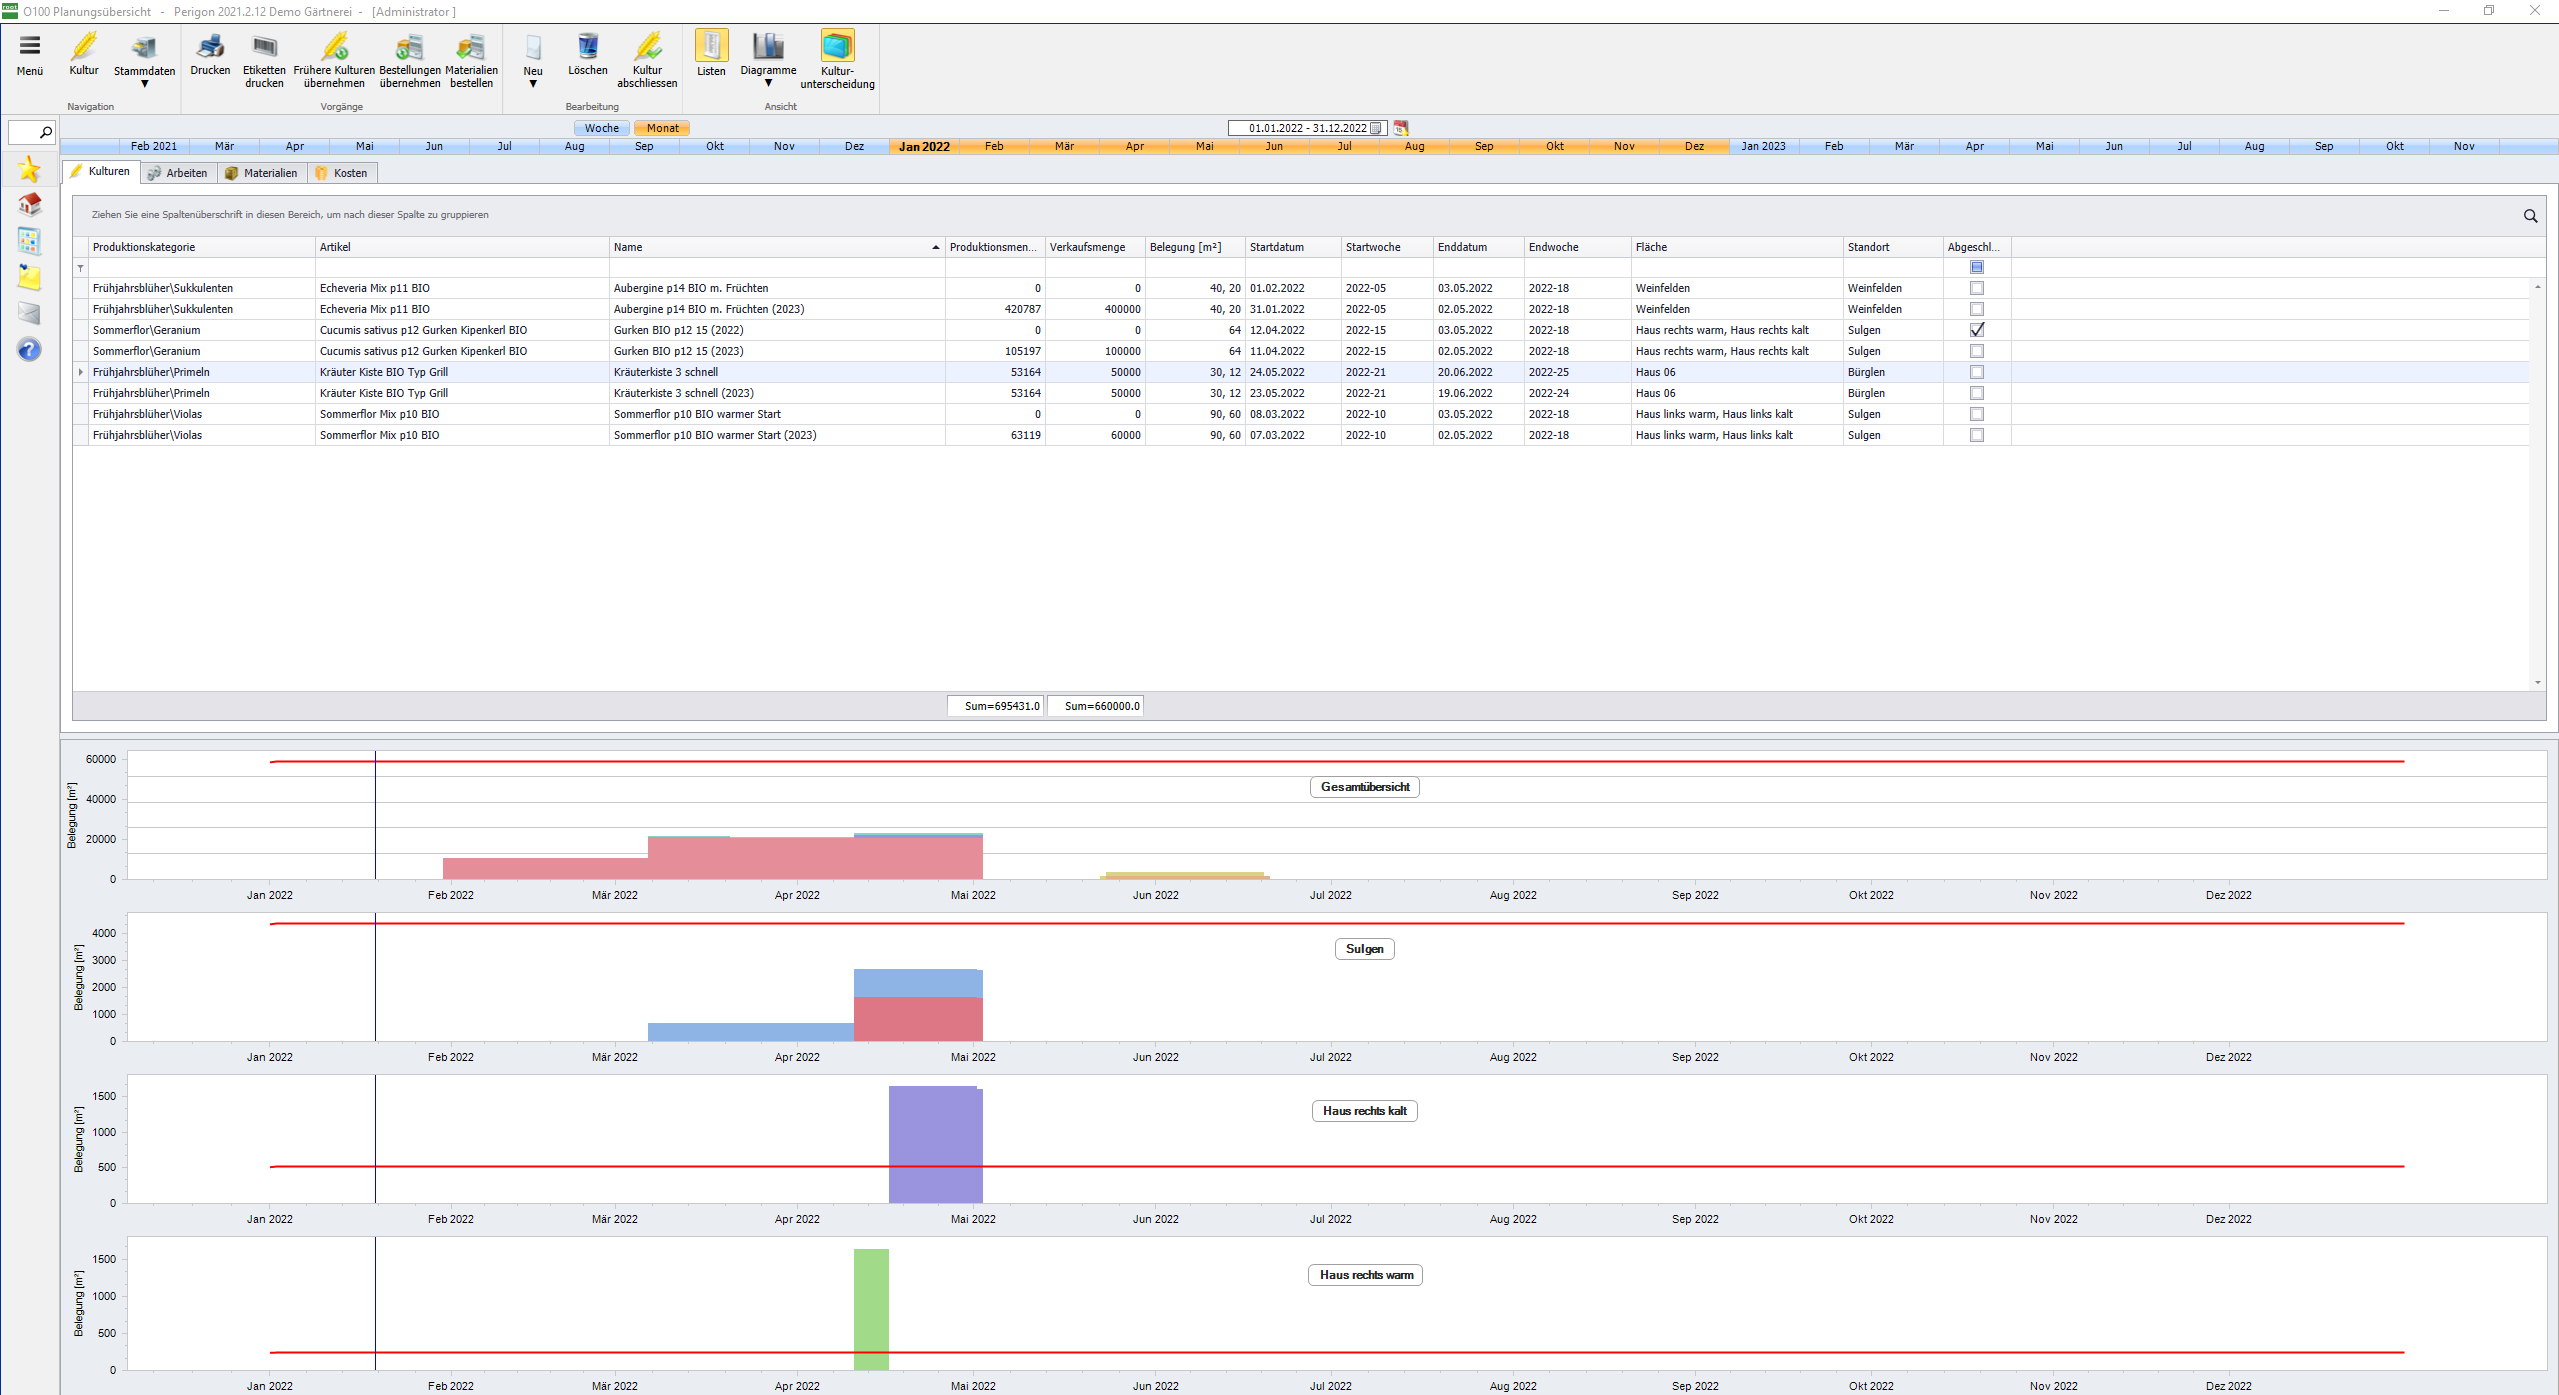Click Frühere Kulturen übernehmen icon
Viewport: 2559px width, 1395px height.
[x=334, y=48]
